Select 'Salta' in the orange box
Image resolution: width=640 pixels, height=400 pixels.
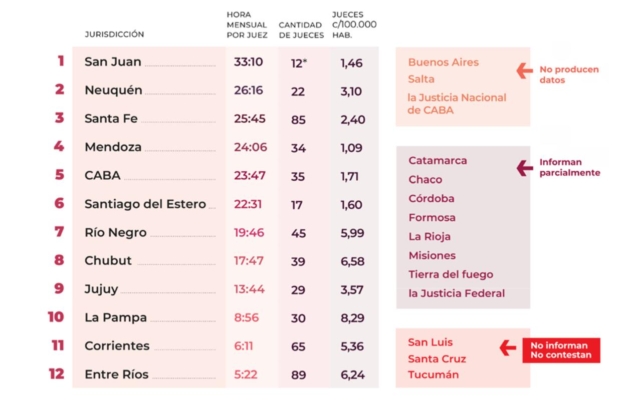pos(423,79)
